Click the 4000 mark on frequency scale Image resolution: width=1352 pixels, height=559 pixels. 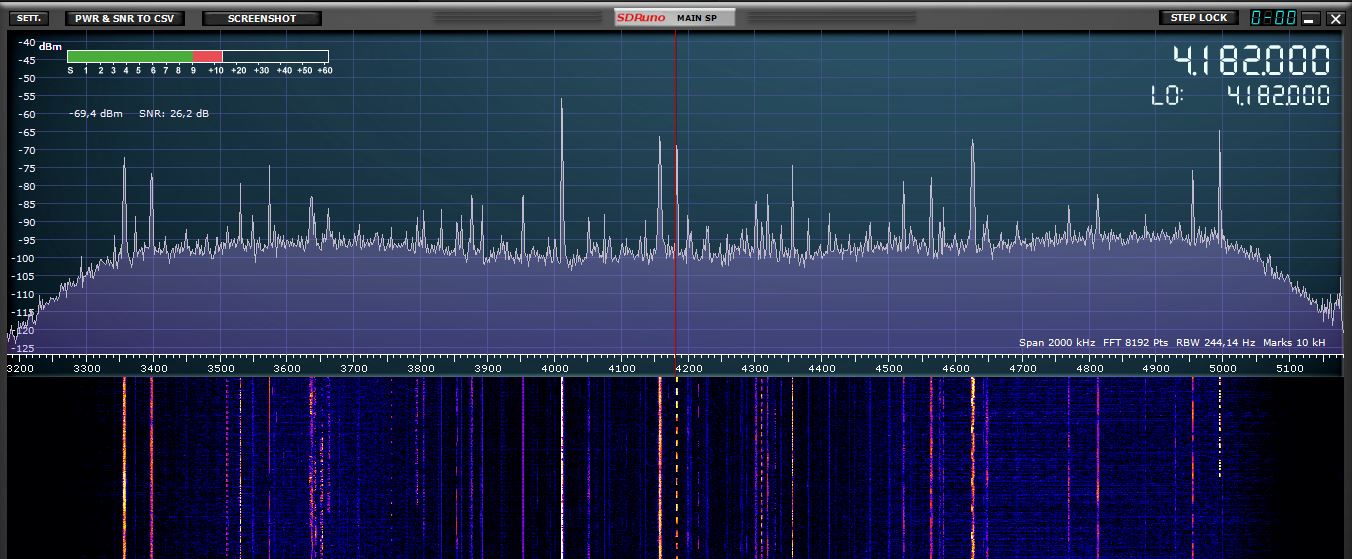(555, 369)
